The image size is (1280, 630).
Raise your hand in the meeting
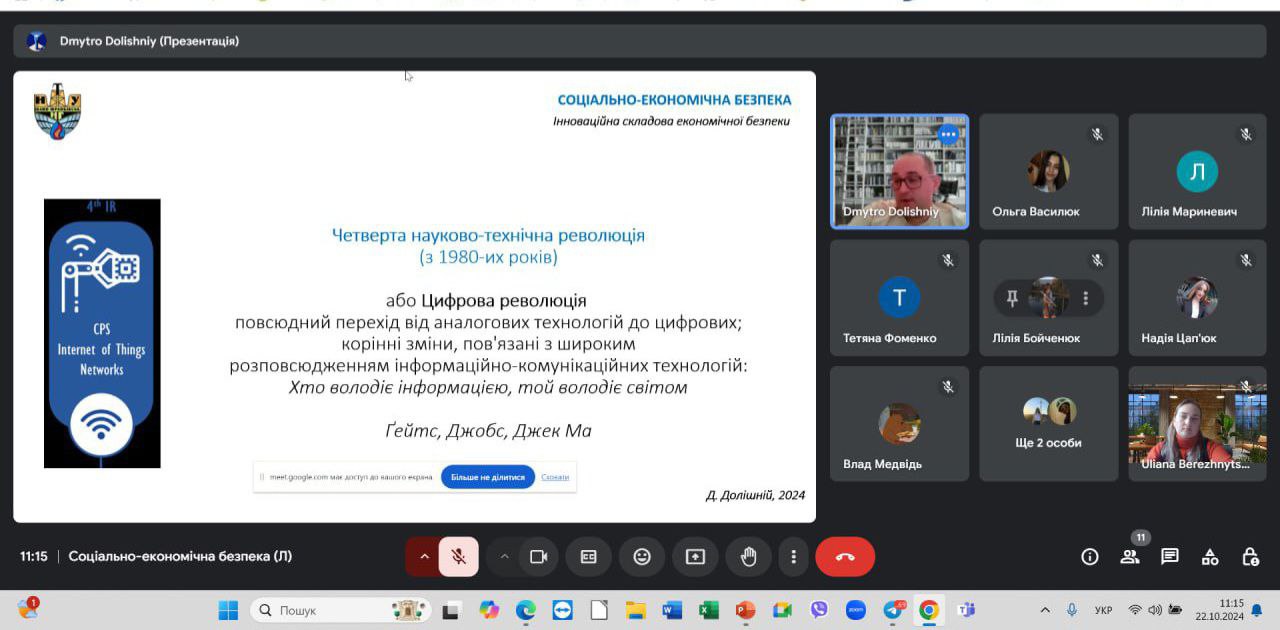pos(748,557)
